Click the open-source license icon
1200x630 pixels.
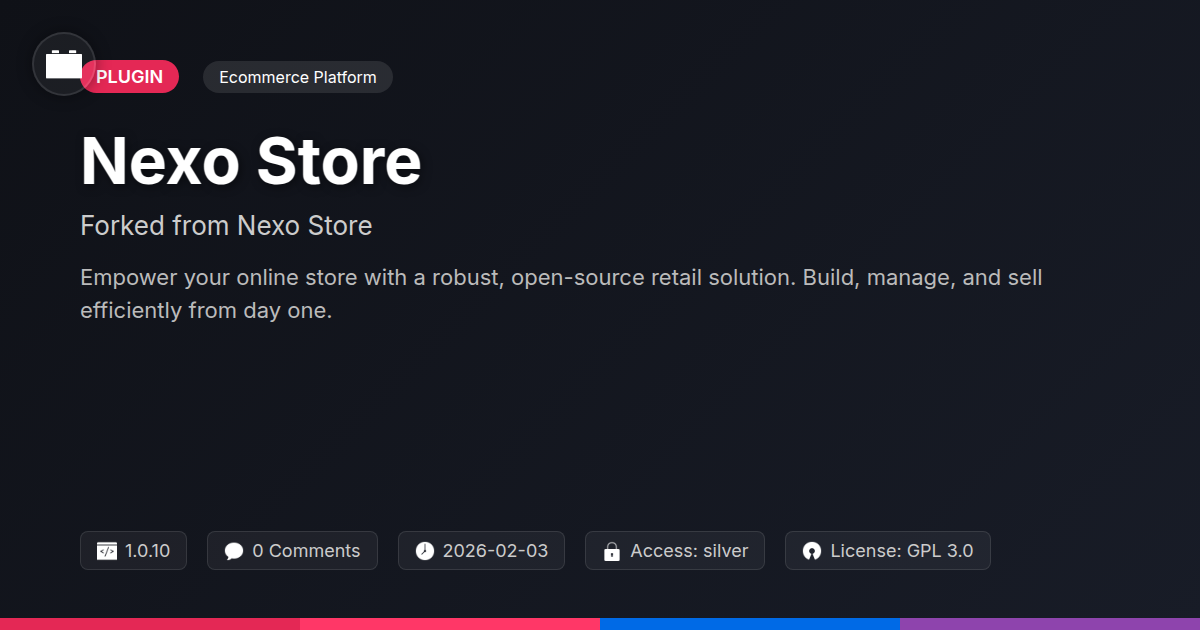[x=812, y=551]
